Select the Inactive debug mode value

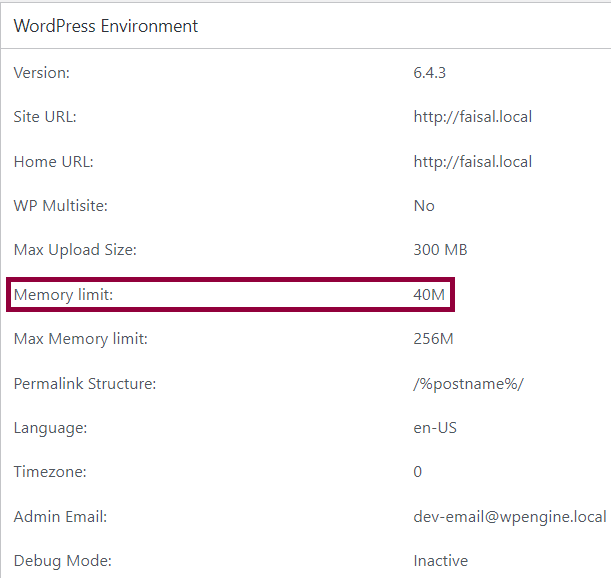441,561
